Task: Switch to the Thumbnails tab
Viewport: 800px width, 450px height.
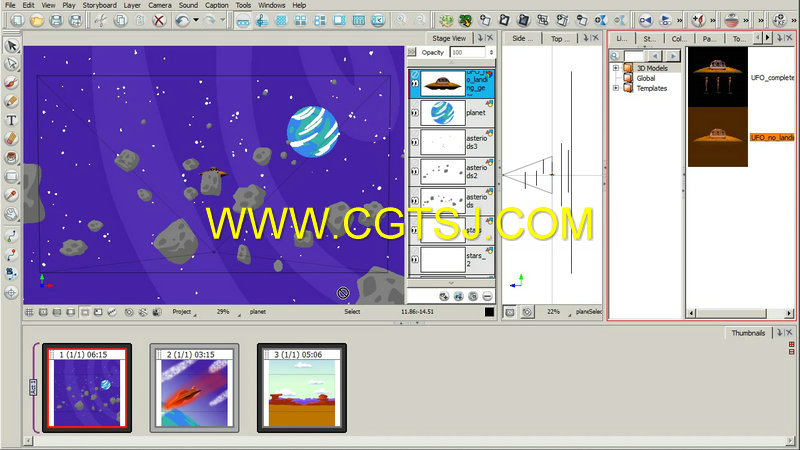Action: [748, 333]
